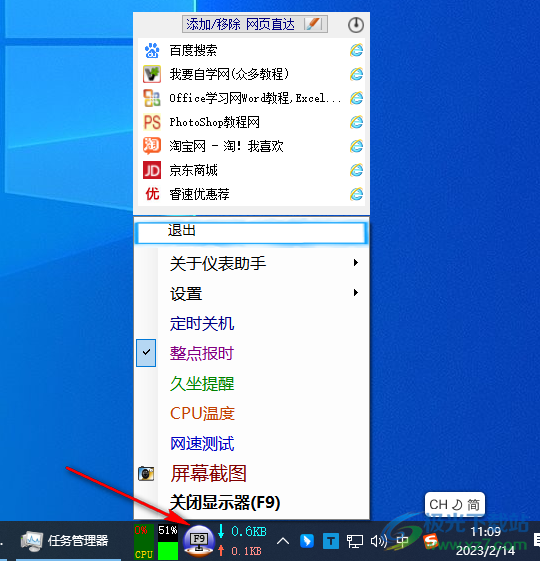Click the power timer icon at menu top
Screen dimensions: 540x561
pos(355,25)
